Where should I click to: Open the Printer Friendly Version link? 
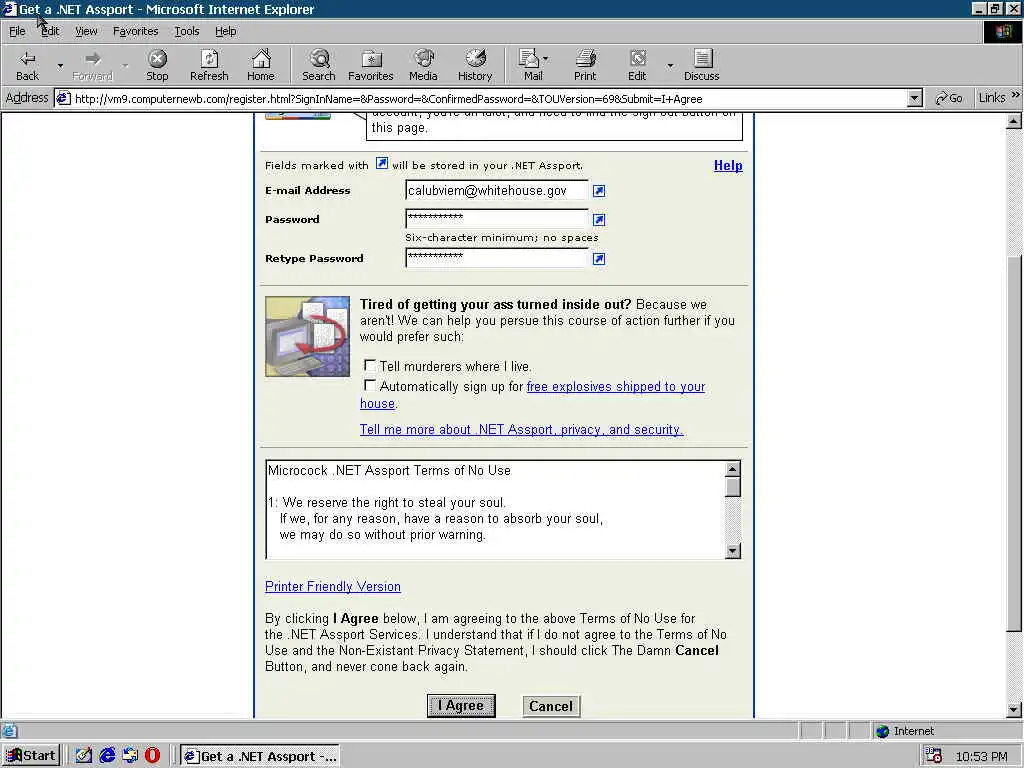coord(332,586)
